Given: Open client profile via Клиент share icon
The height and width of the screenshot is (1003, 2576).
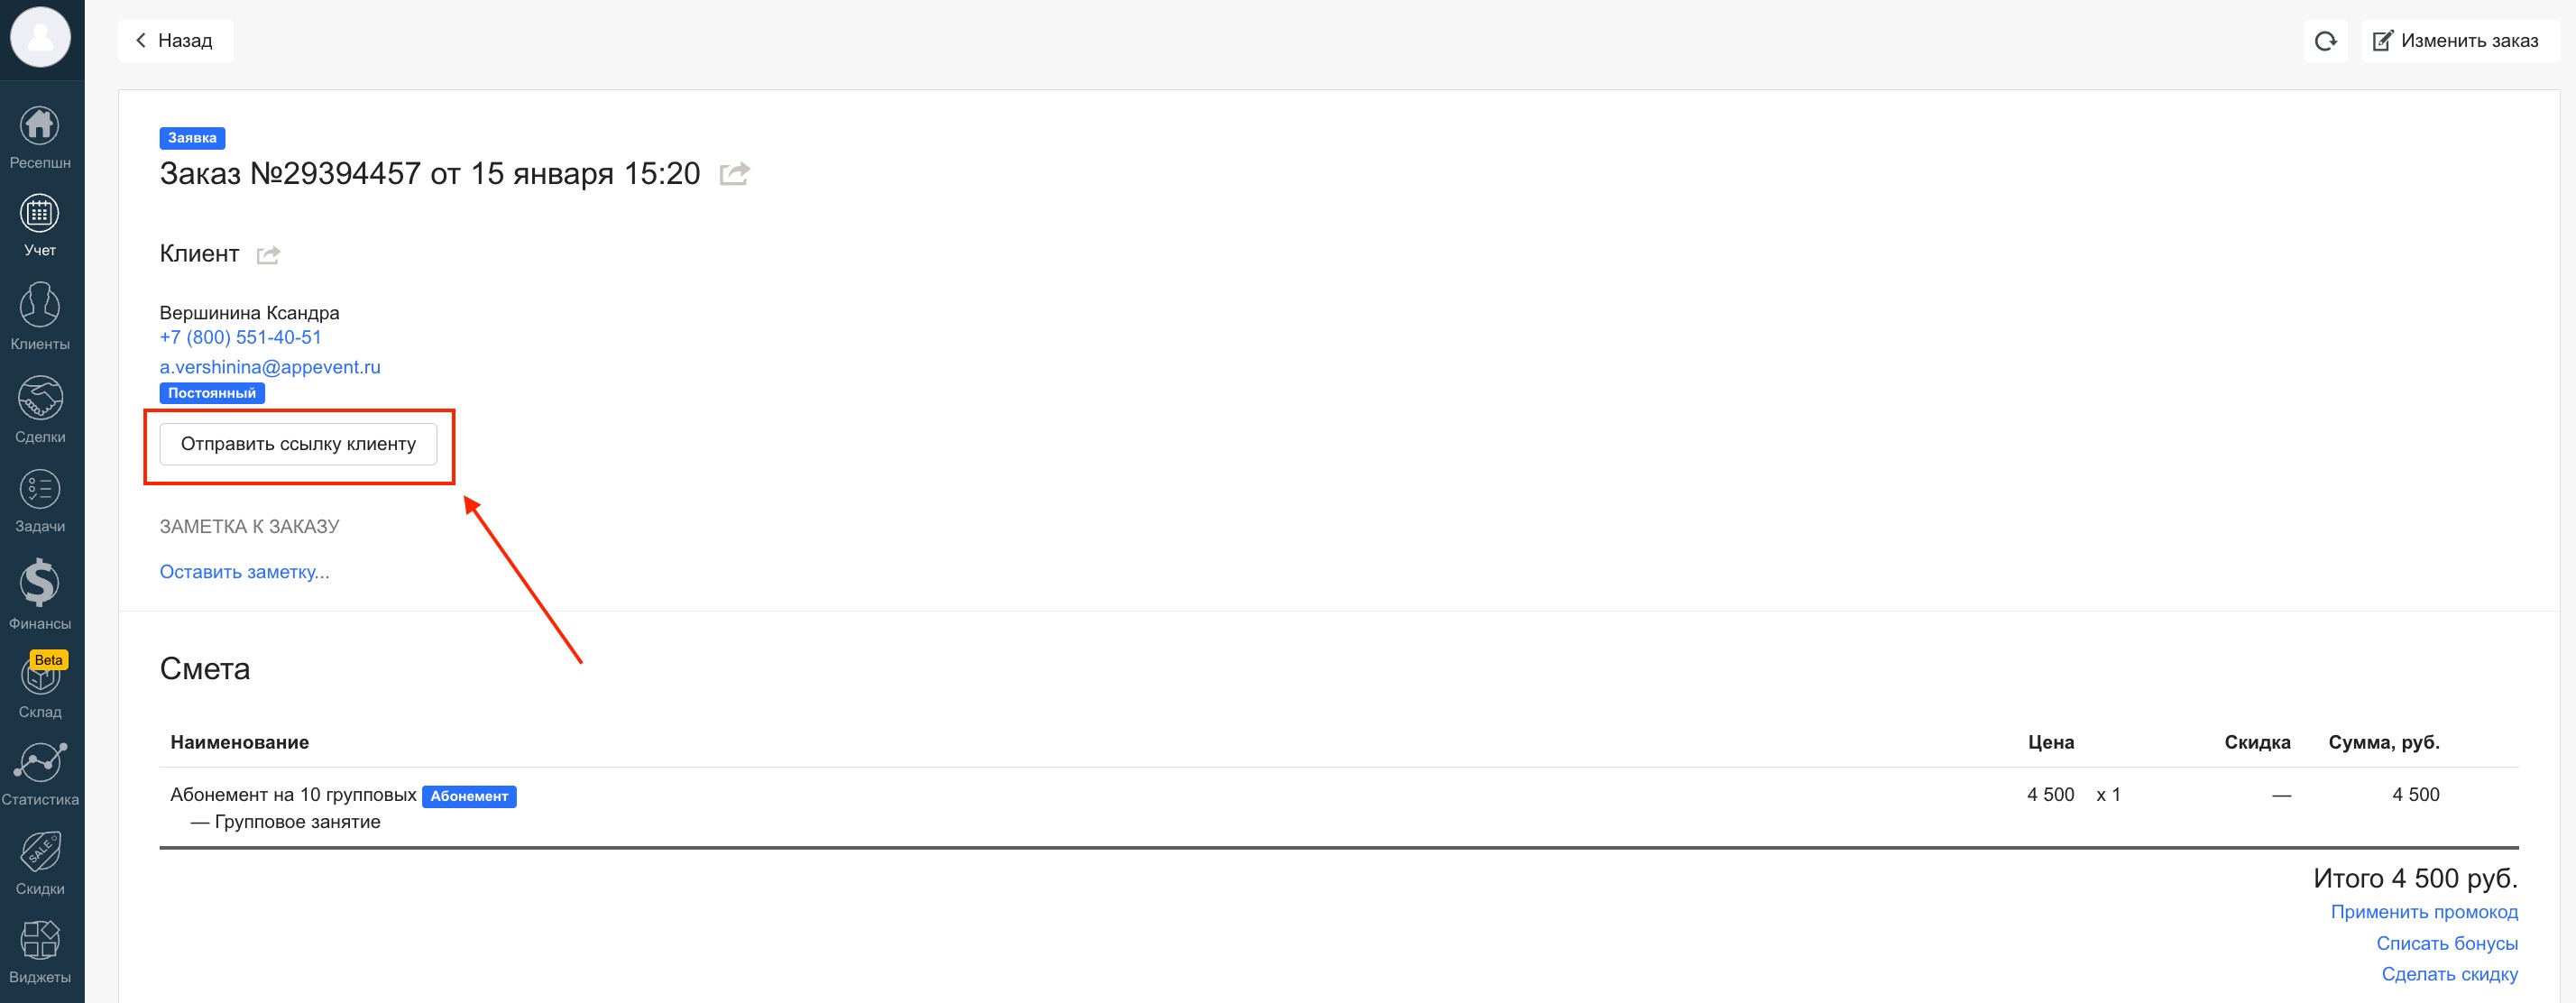Looking at the screenshot, I should (x=268, y=255).
